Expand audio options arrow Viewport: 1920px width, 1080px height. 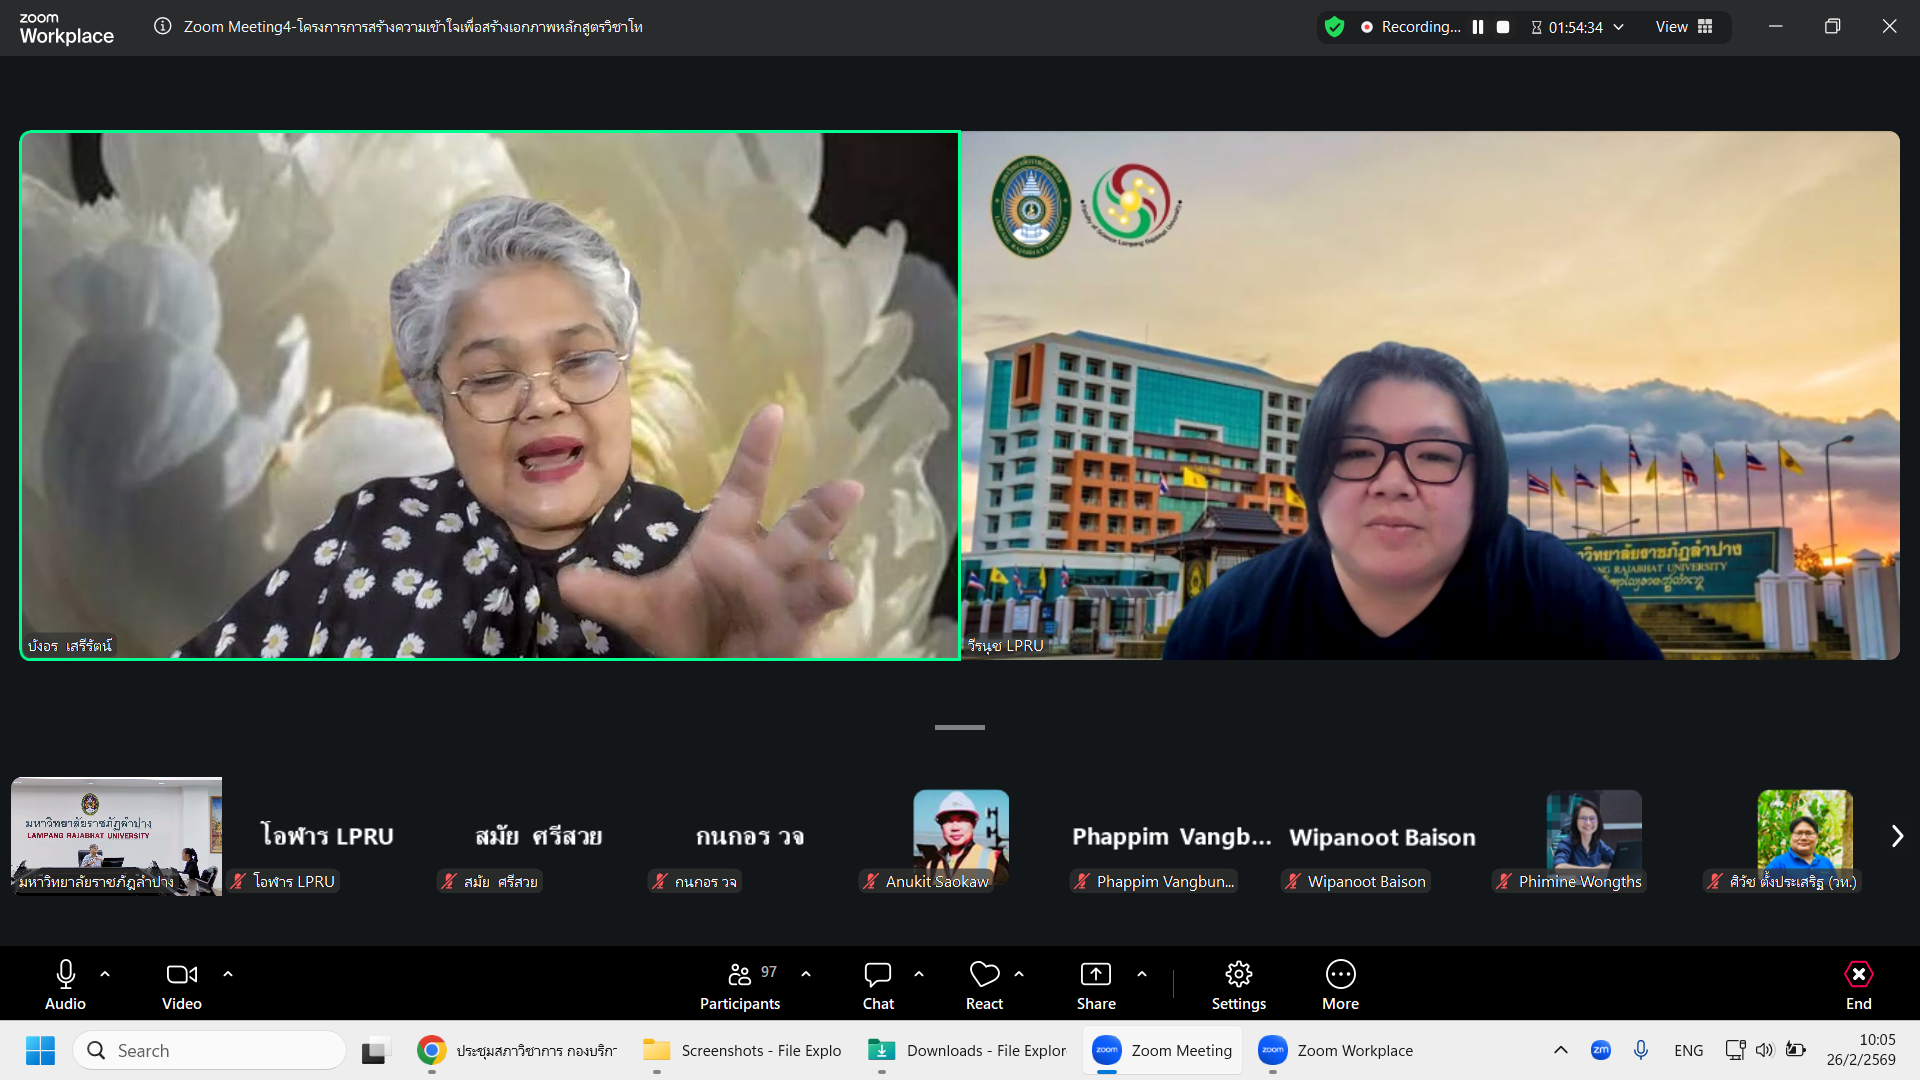pos(105,973)
